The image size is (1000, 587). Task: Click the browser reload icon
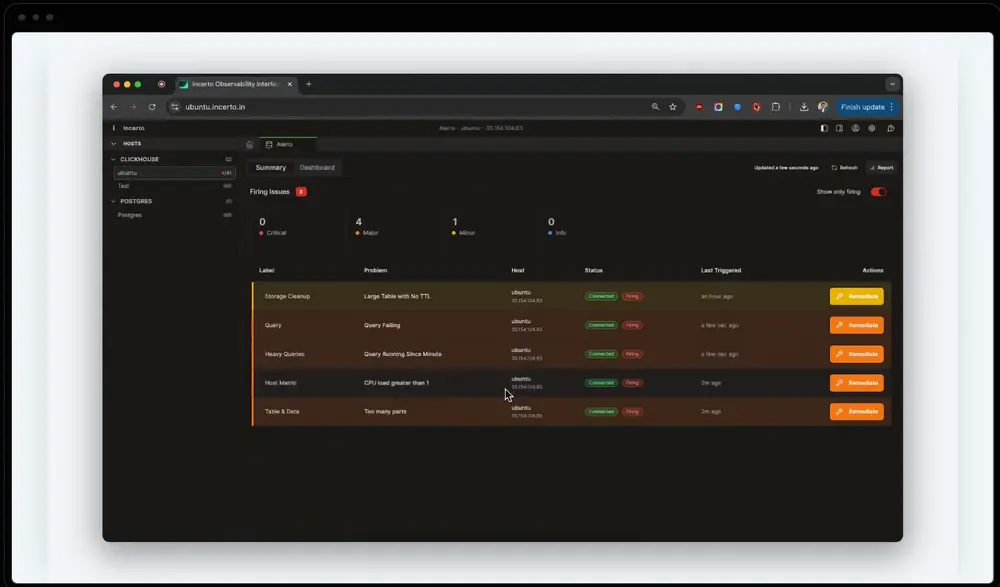click(152, 107)
